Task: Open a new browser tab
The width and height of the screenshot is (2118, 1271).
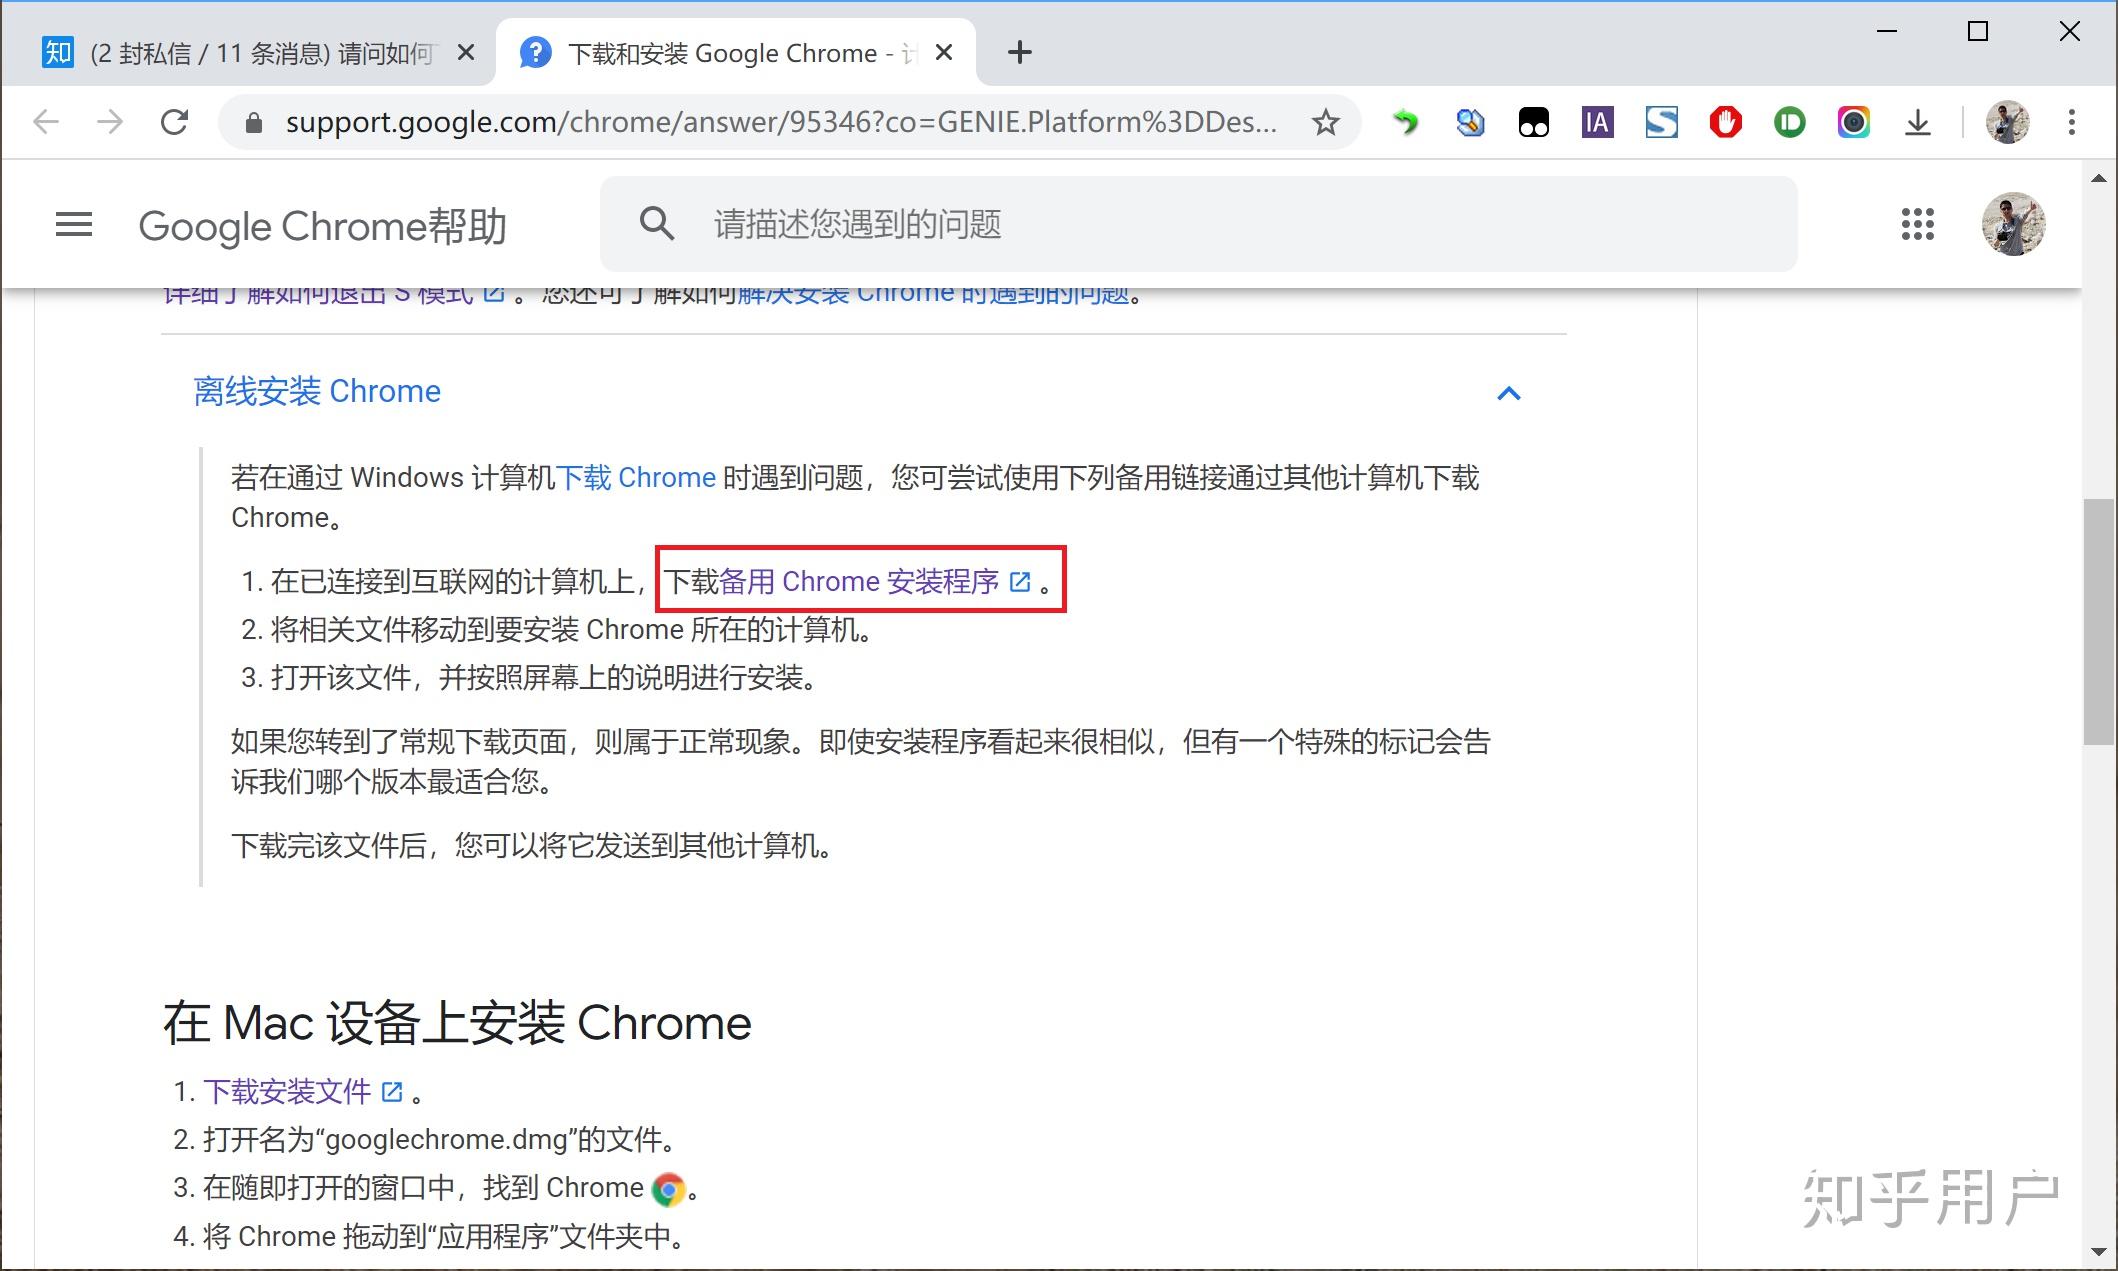Action: 1020,52
